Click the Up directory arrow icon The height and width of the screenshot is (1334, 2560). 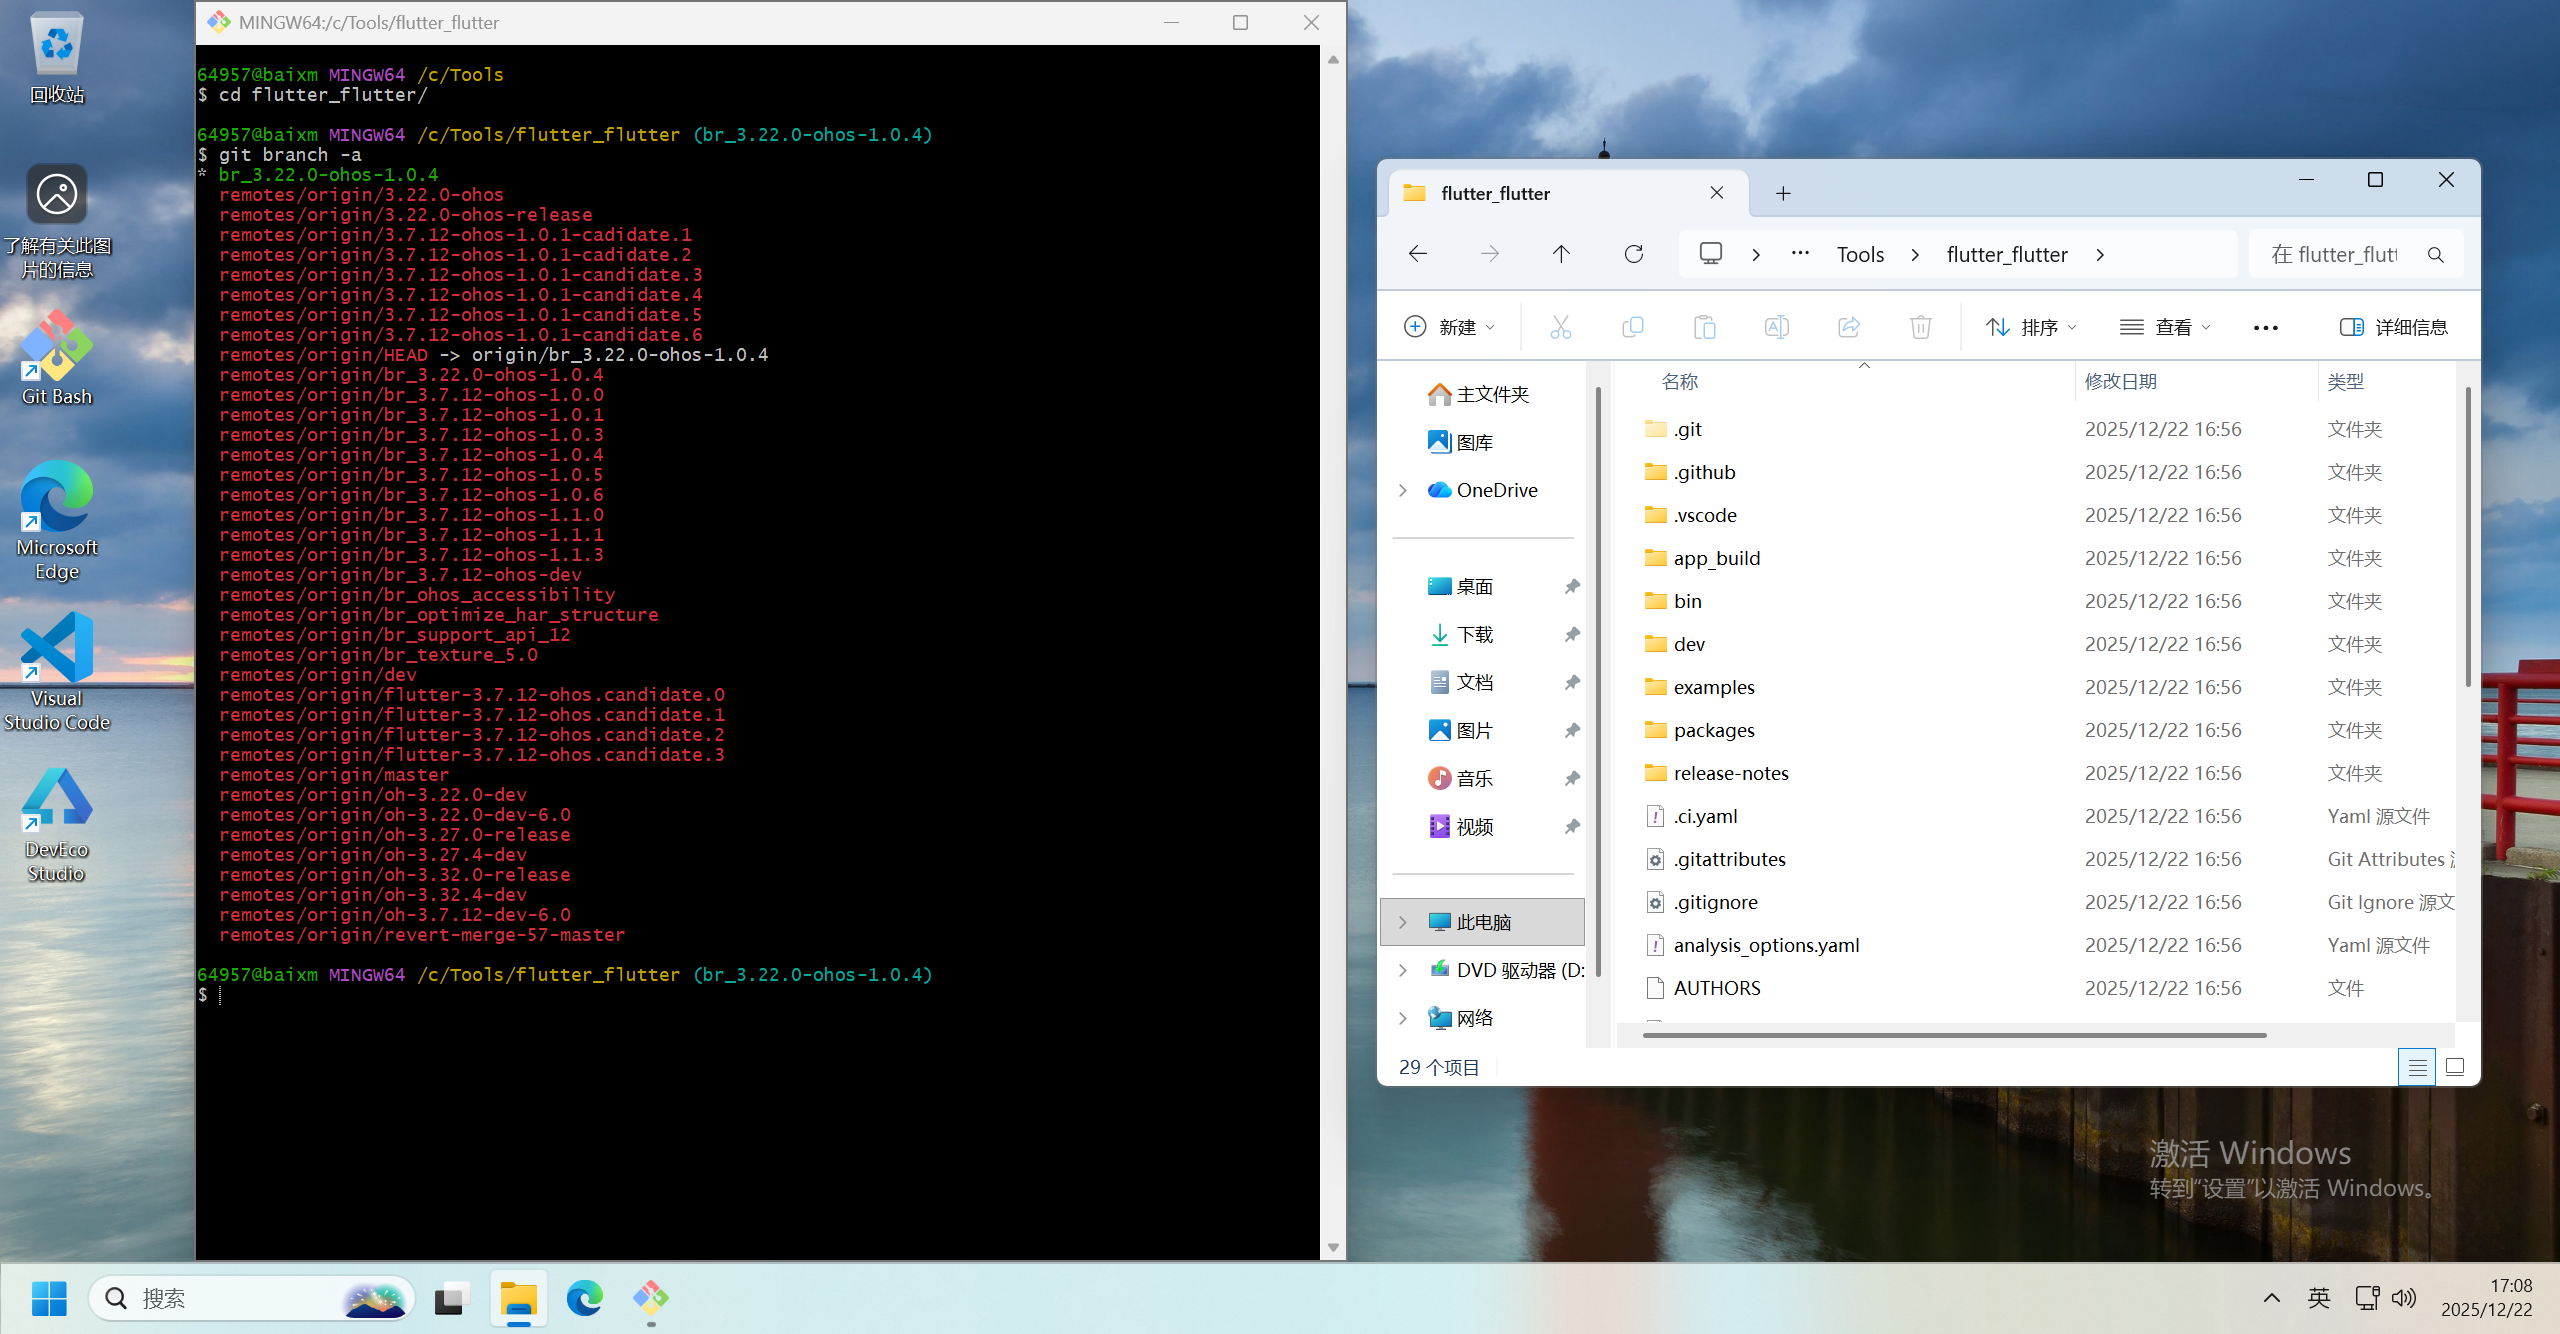click(x=1561, y=254)
